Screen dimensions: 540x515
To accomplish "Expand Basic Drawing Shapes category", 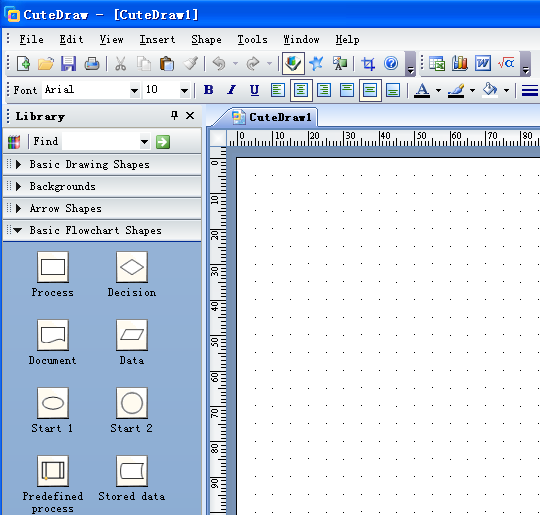I will tap(102, 164).
